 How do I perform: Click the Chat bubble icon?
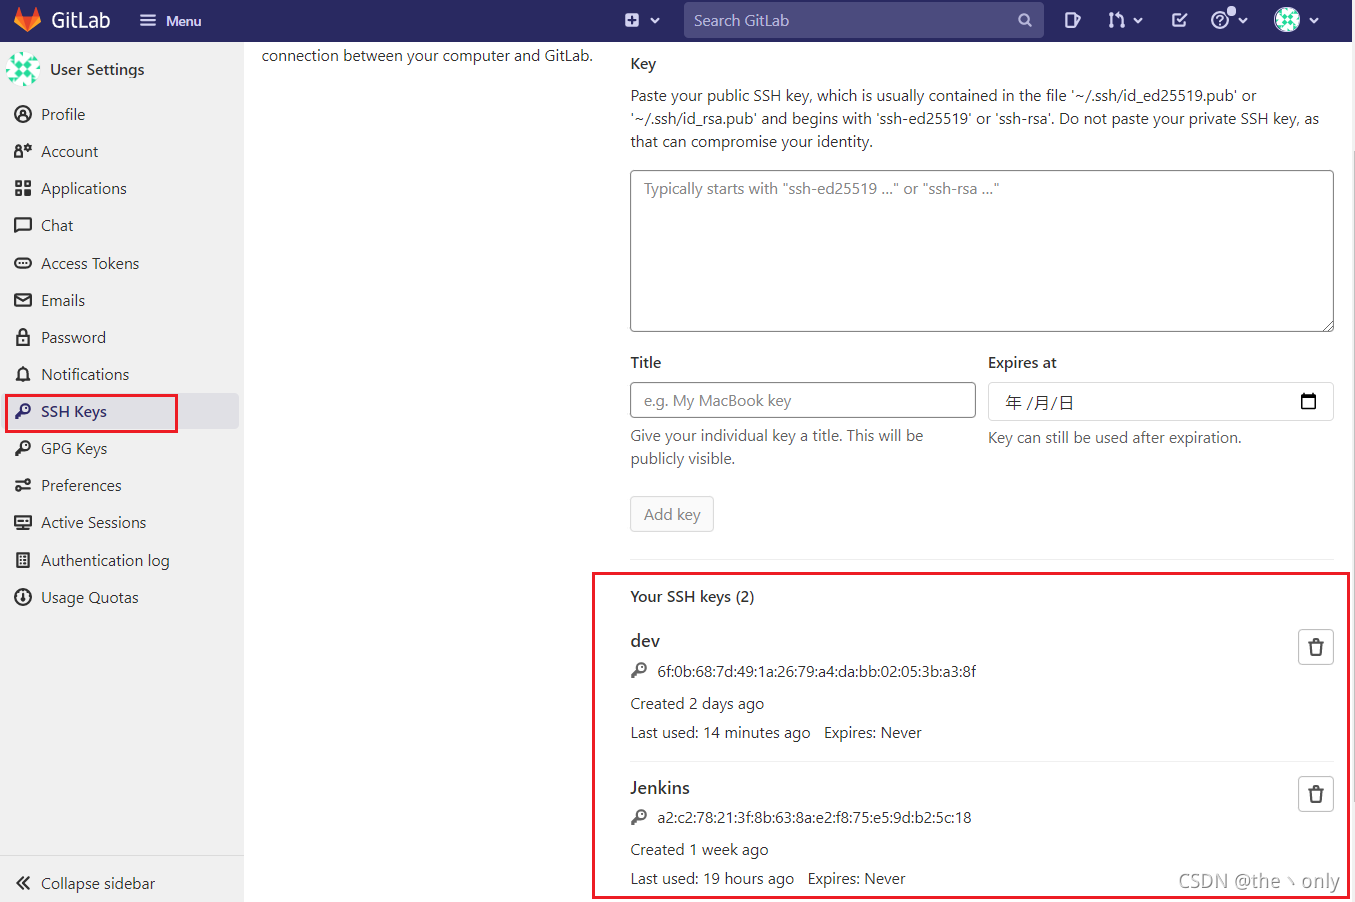[x=23, y=225]
